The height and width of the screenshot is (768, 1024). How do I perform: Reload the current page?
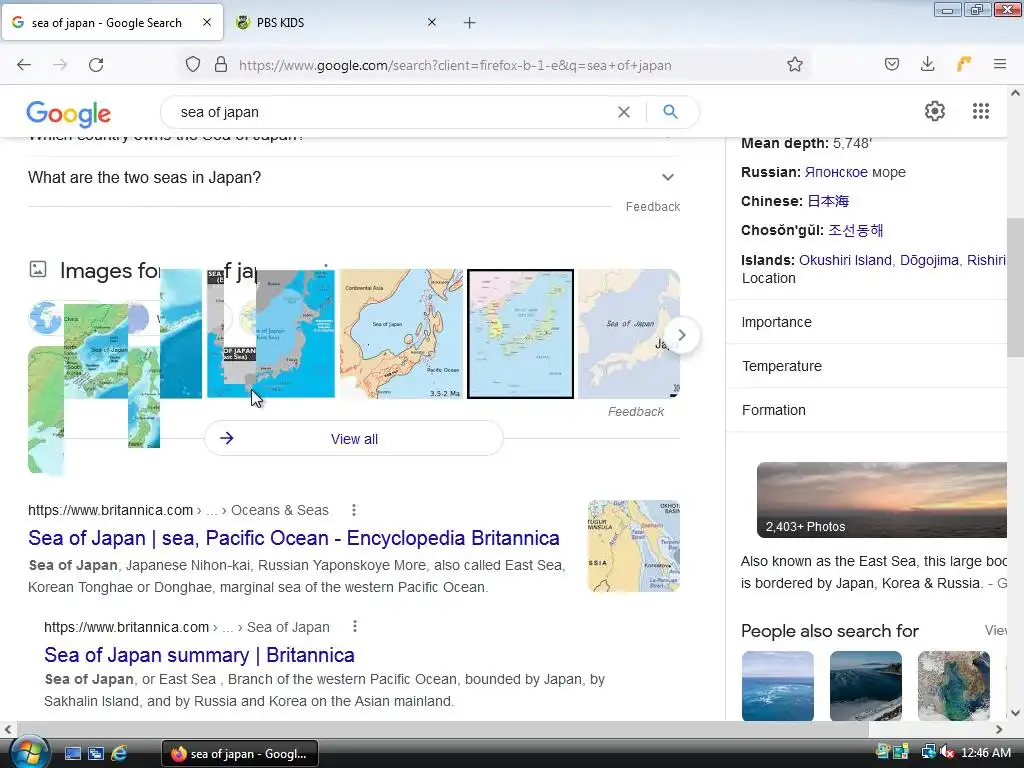coord(96,65)
